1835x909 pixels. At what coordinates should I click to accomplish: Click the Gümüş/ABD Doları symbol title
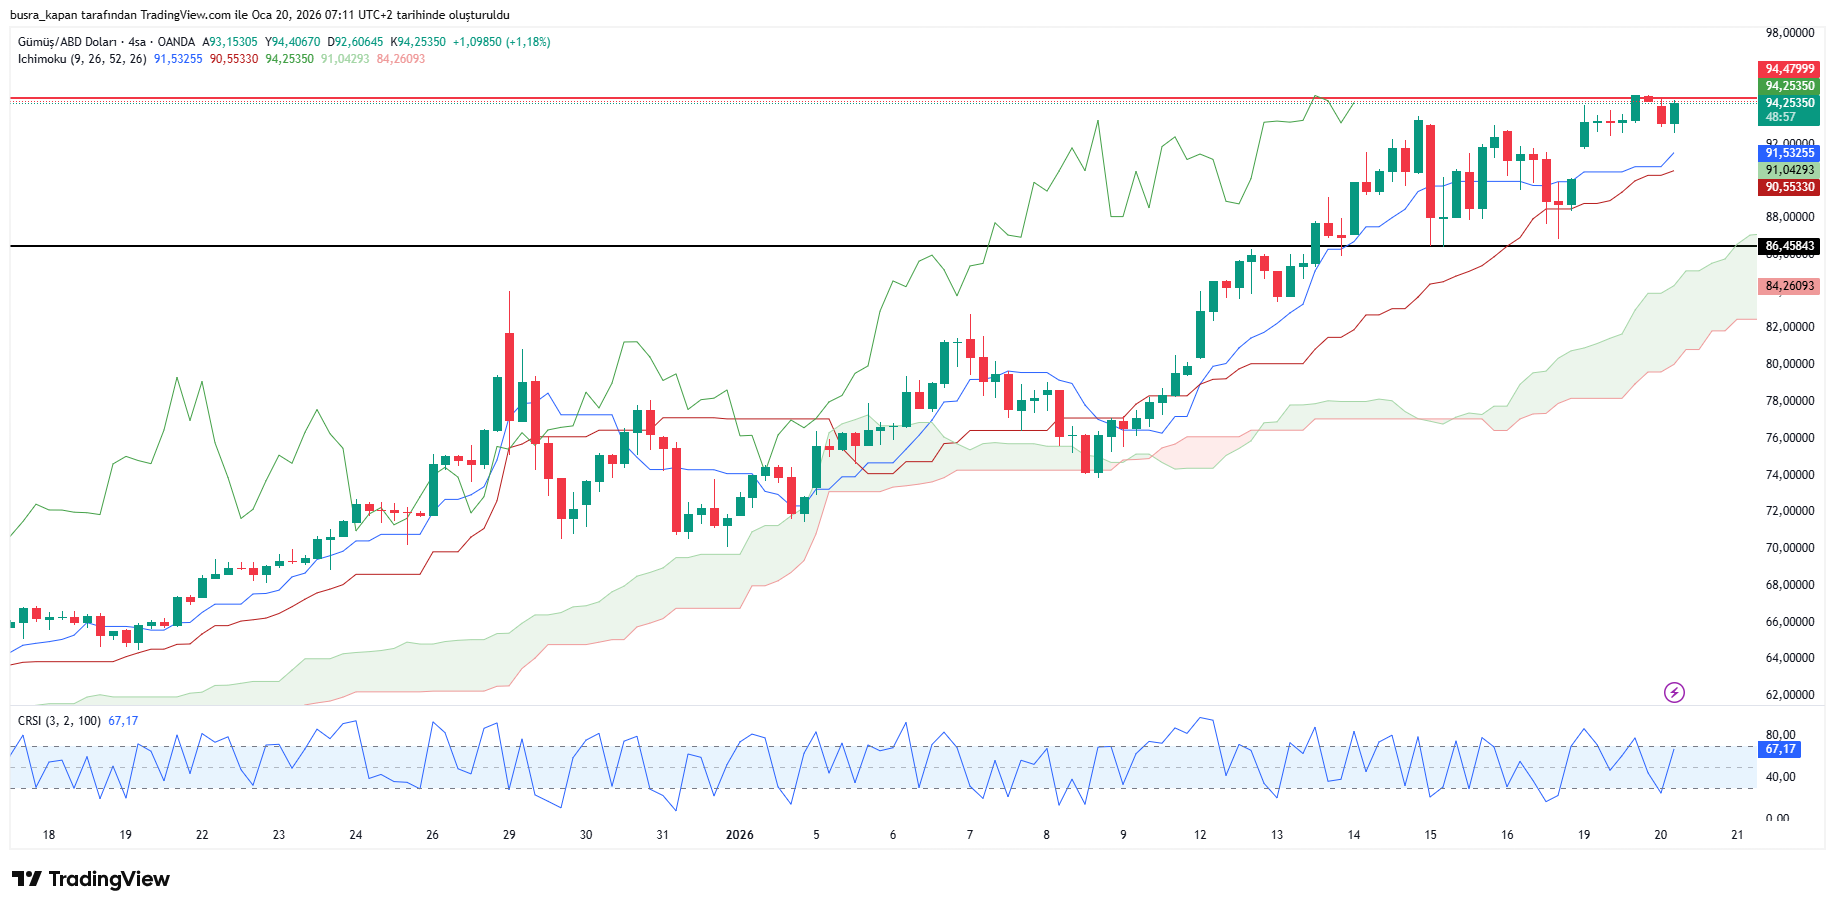(x=67, y=42)
